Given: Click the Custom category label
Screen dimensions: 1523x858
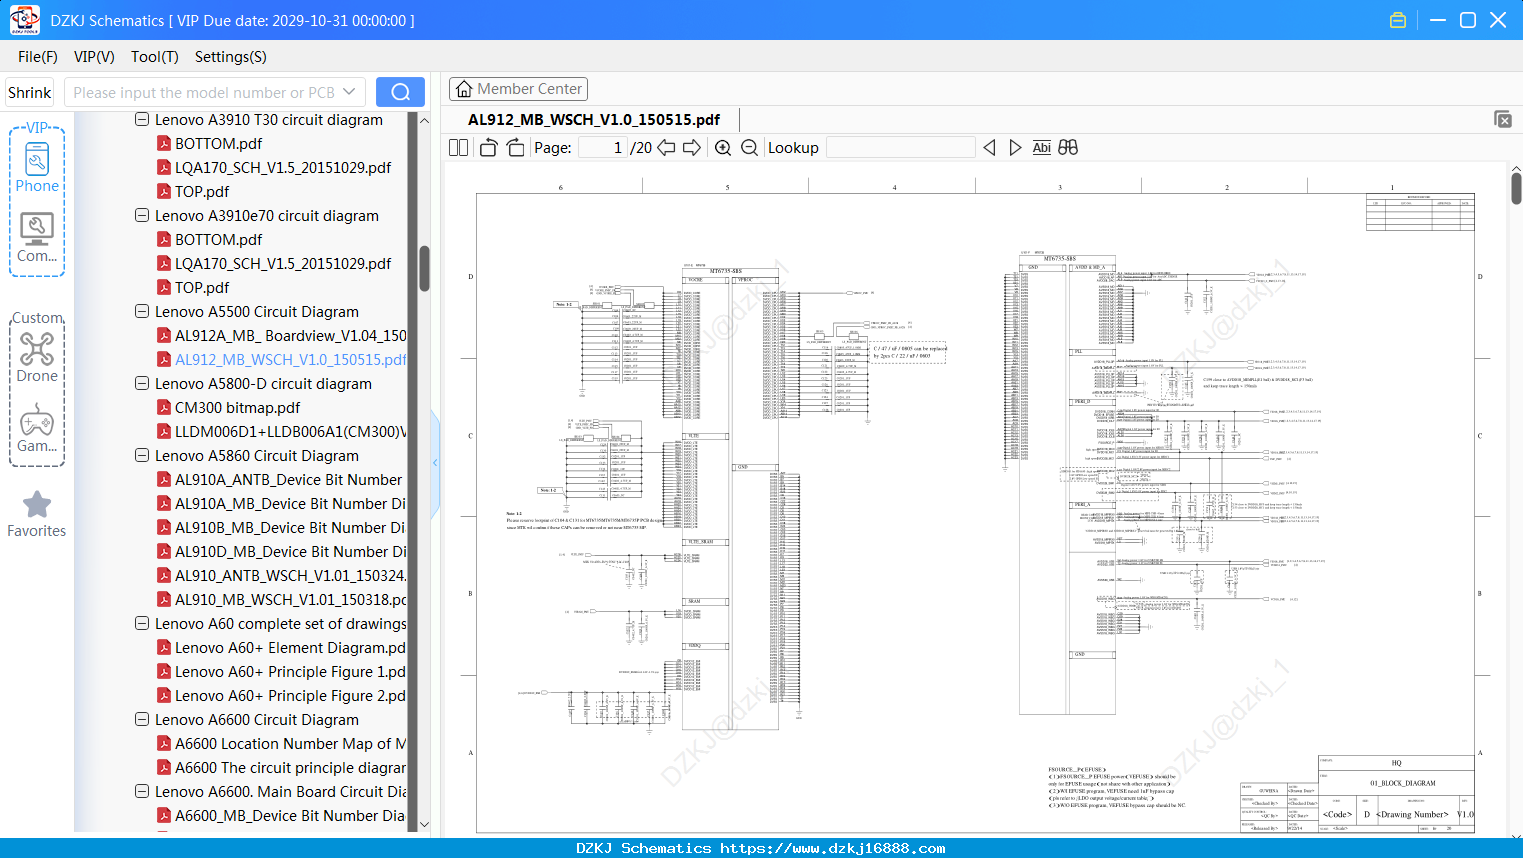Looking at the screenshot, I should [x=37, y=318].
